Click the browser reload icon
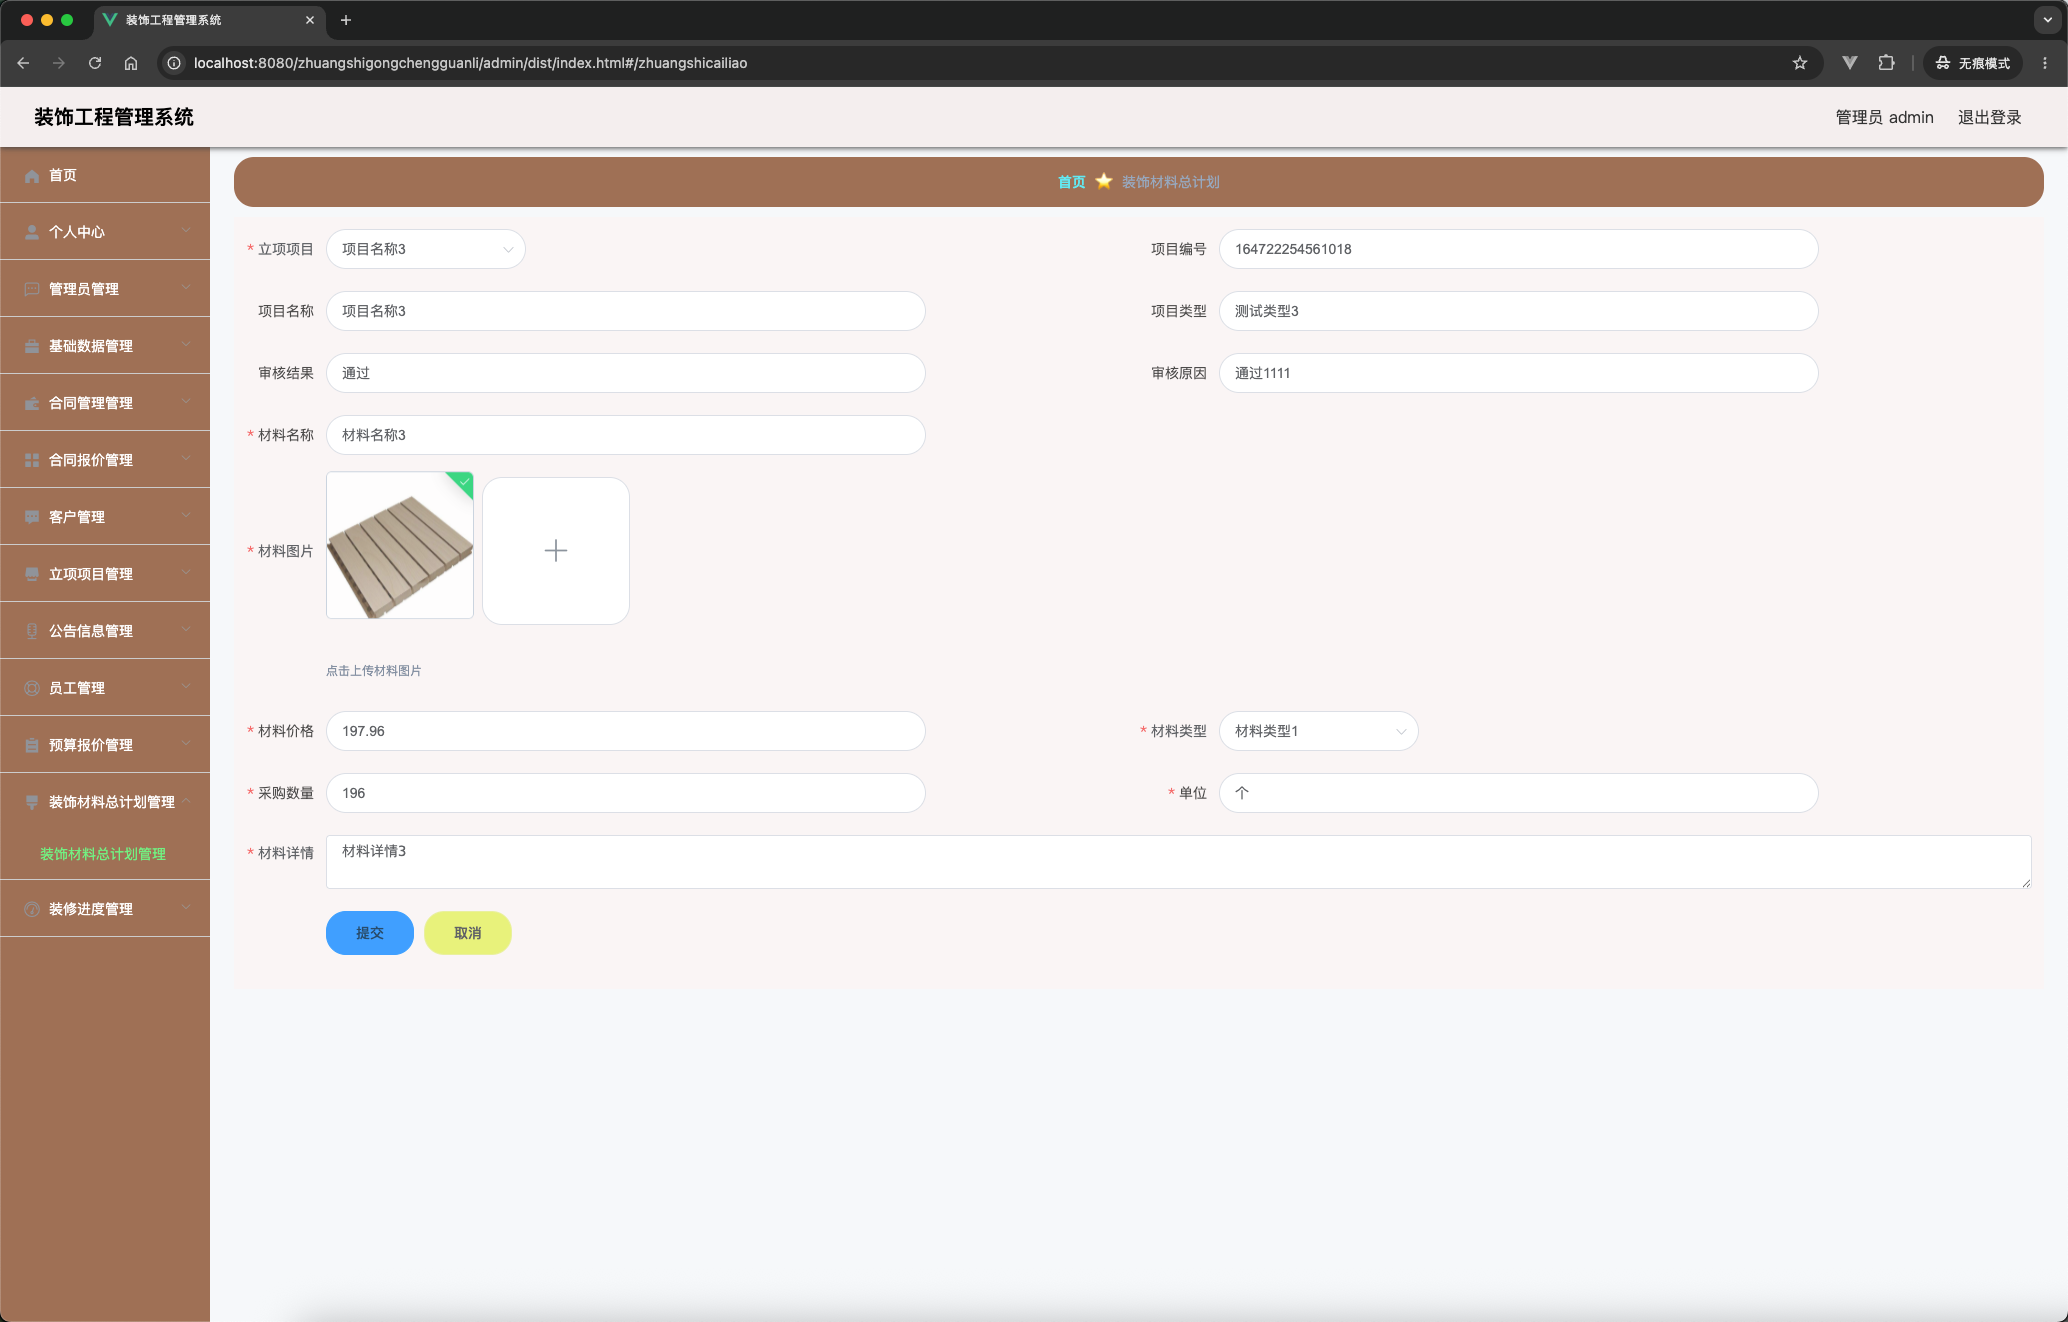Image resolution: width=2068 pixels, height=1322 pixels. click(x=95, y=63)
